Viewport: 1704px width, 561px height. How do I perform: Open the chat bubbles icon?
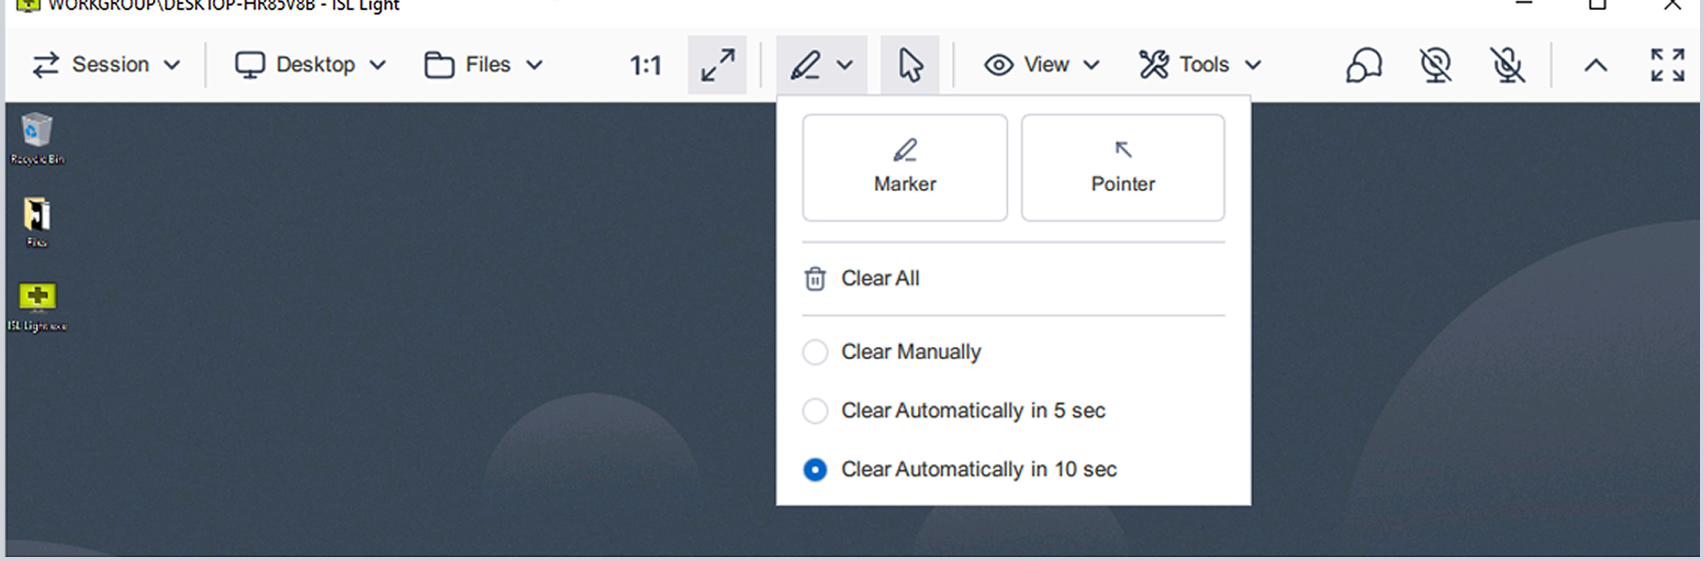1363,65
